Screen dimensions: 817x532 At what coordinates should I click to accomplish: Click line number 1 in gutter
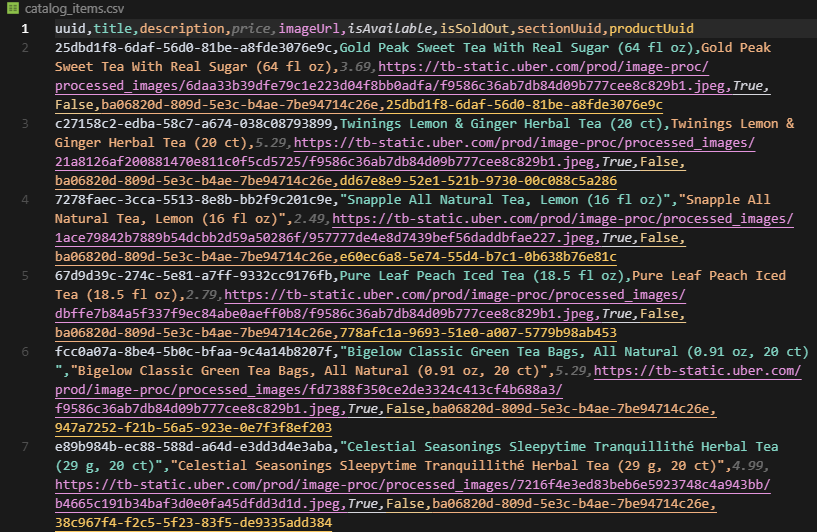coord(25,29)
